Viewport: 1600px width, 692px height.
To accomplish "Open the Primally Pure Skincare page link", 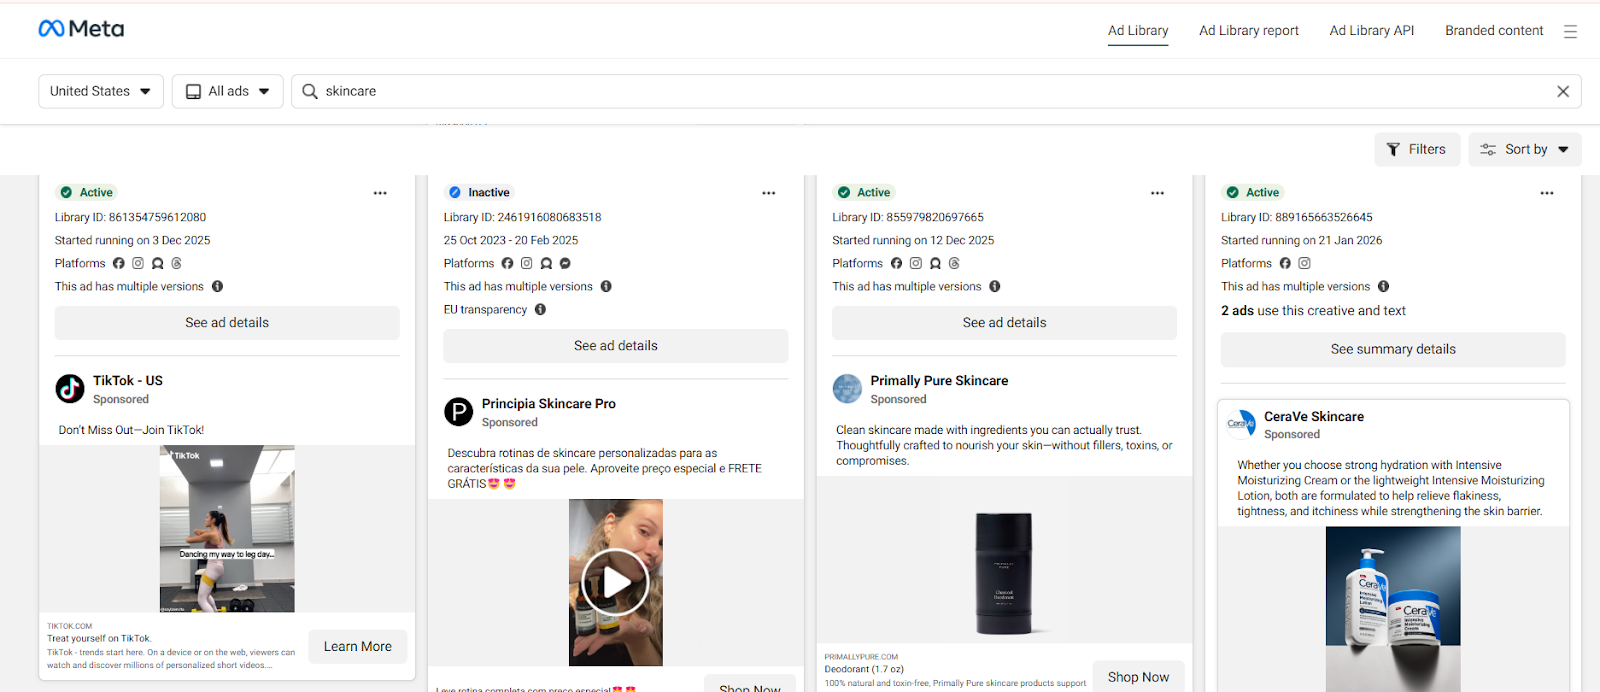I will click(x=939, y=381).
